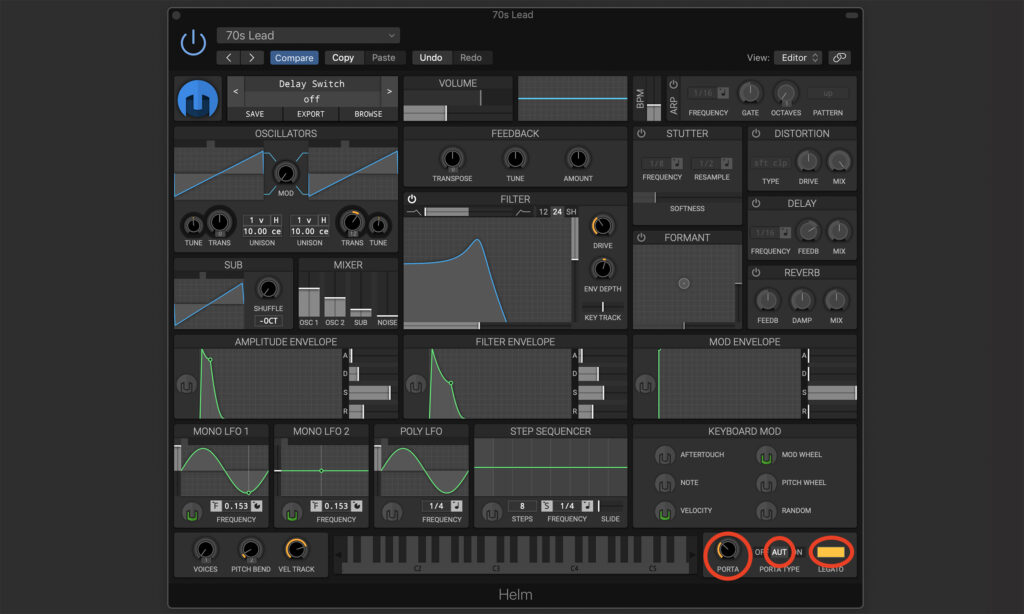Image resolution: width=1024 pixels, height=614 pixels.
Task: Click the EXPORT patch button
Action: click(311, 114)
